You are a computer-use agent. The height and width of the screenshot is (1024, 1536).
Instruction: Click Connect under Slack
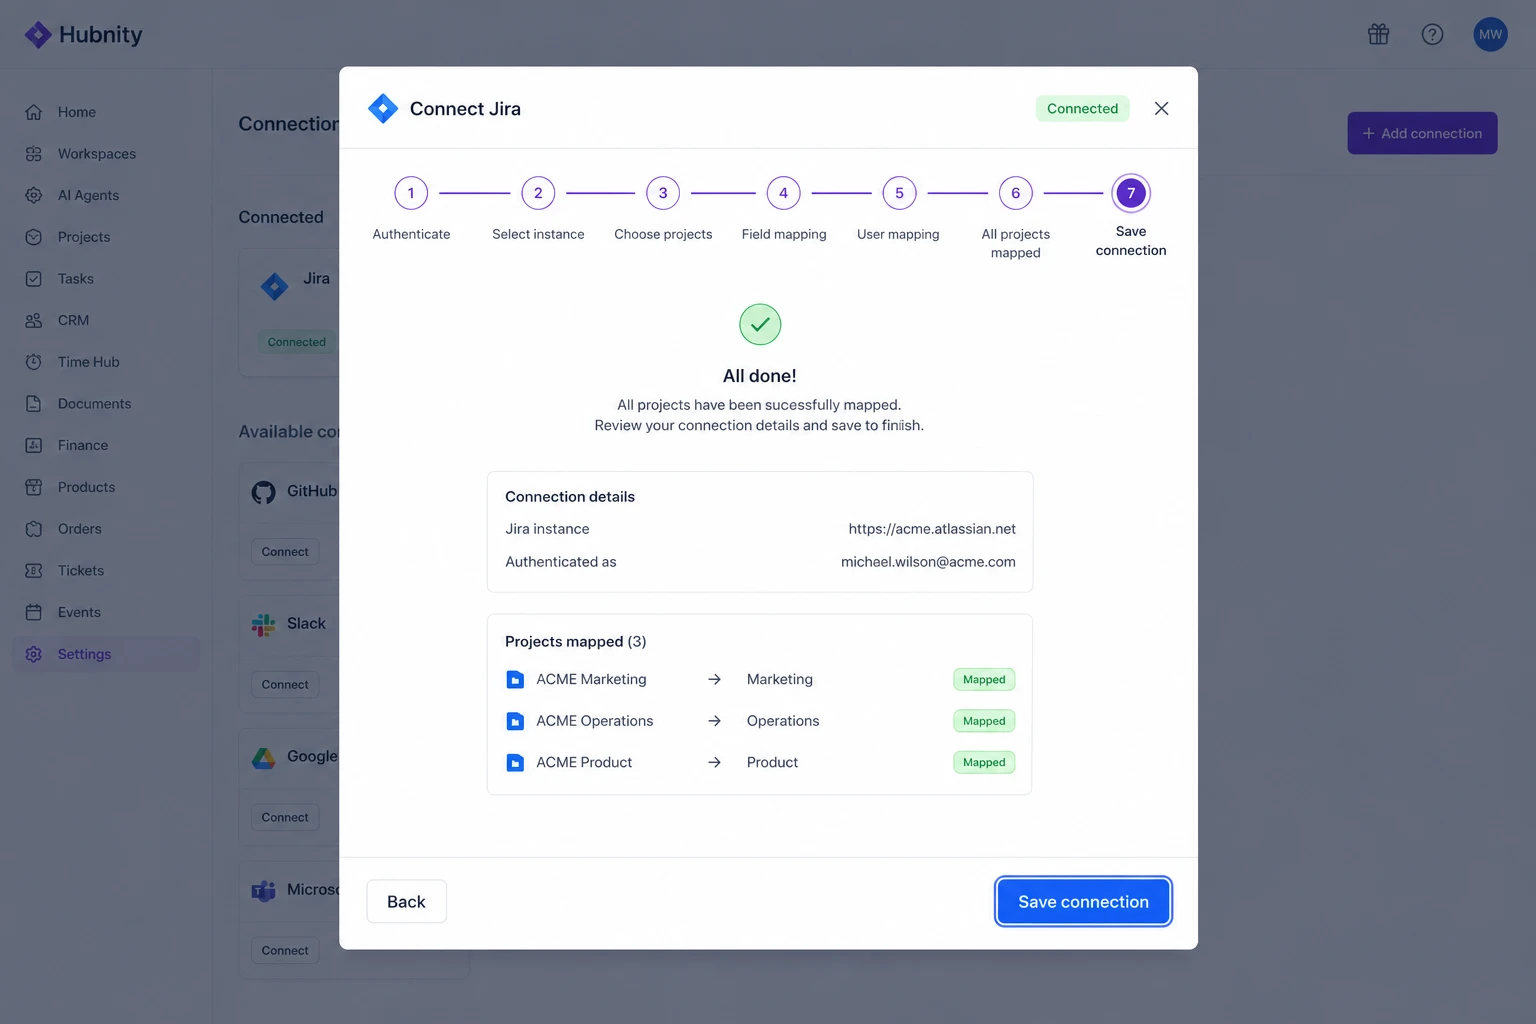(x=285, y=685)
